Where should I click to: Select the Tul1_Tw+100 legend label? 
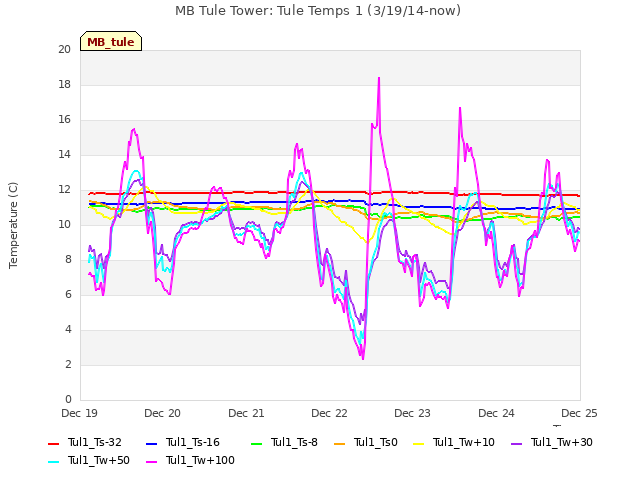pos(200,460)
